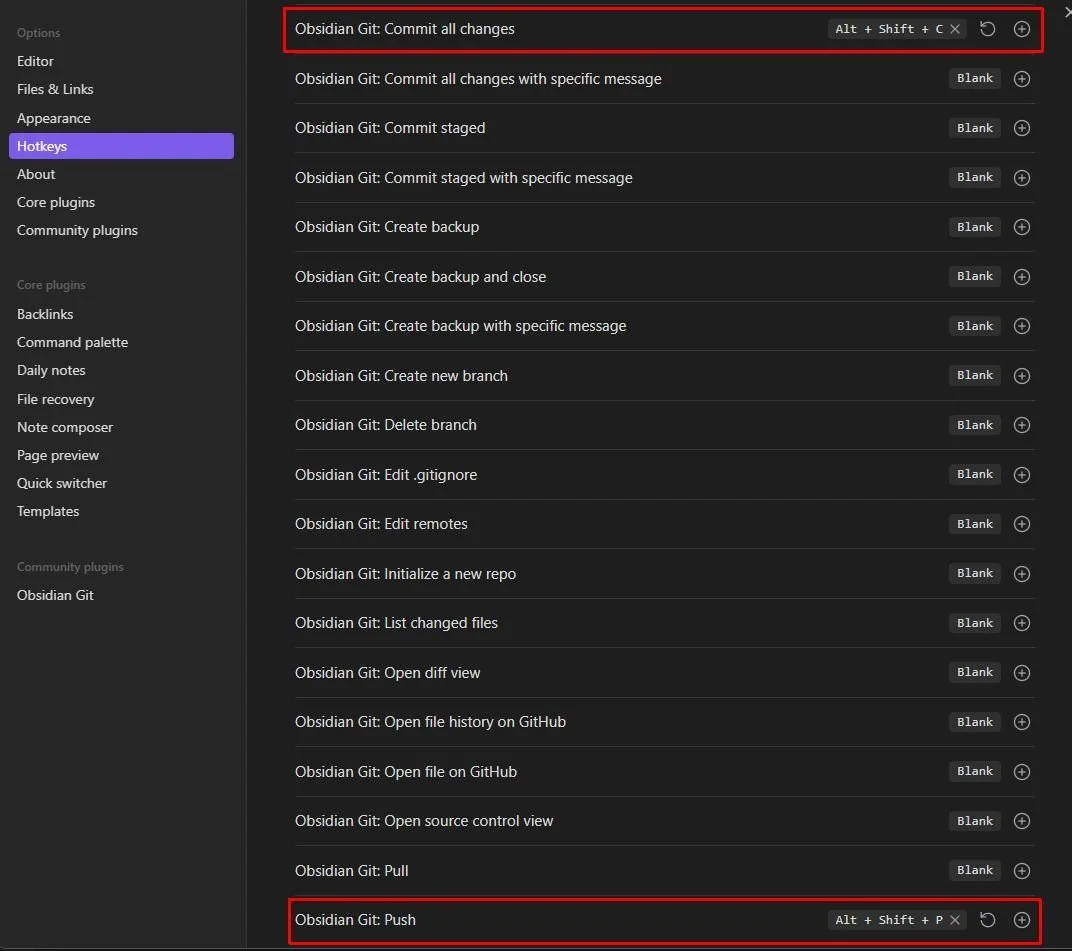The width and height of the screenshot is (1072, 951).
Task: Restore default hotkey for Obsidian Git: Push
Action: click(x=987, y=920)
